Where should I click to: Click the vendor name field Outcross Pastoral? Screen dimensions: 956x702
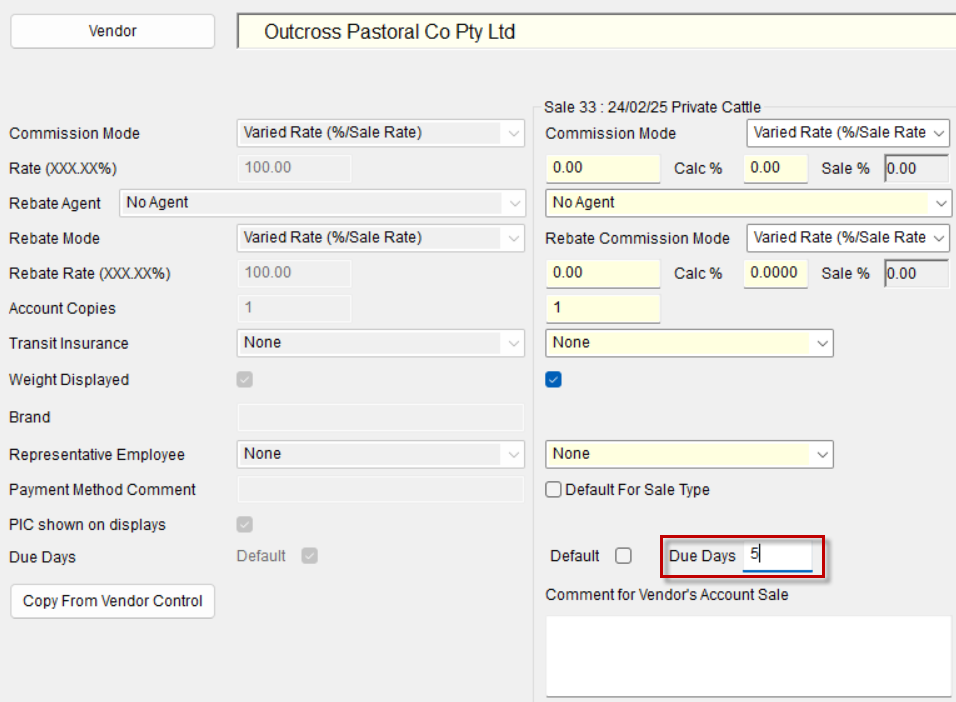pos(595,32)
